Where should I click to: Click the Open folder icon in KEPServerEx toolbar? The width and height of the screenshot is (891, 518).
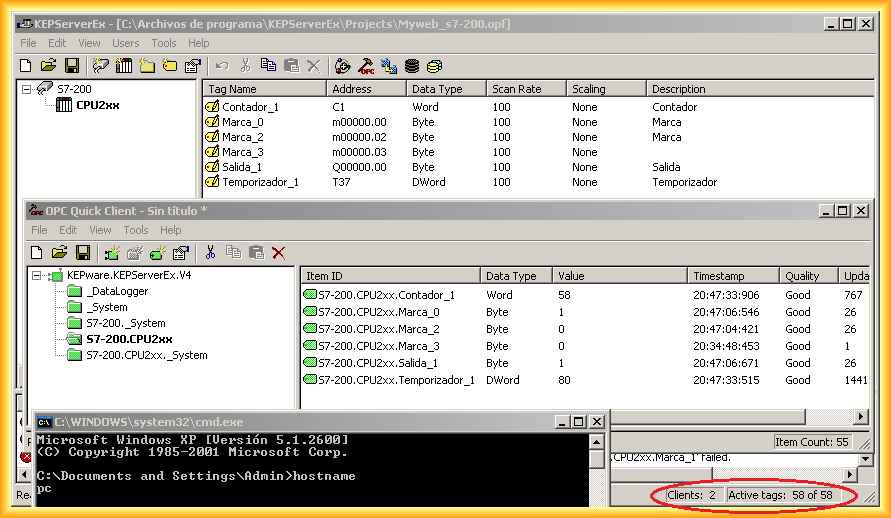coord(50,66)
